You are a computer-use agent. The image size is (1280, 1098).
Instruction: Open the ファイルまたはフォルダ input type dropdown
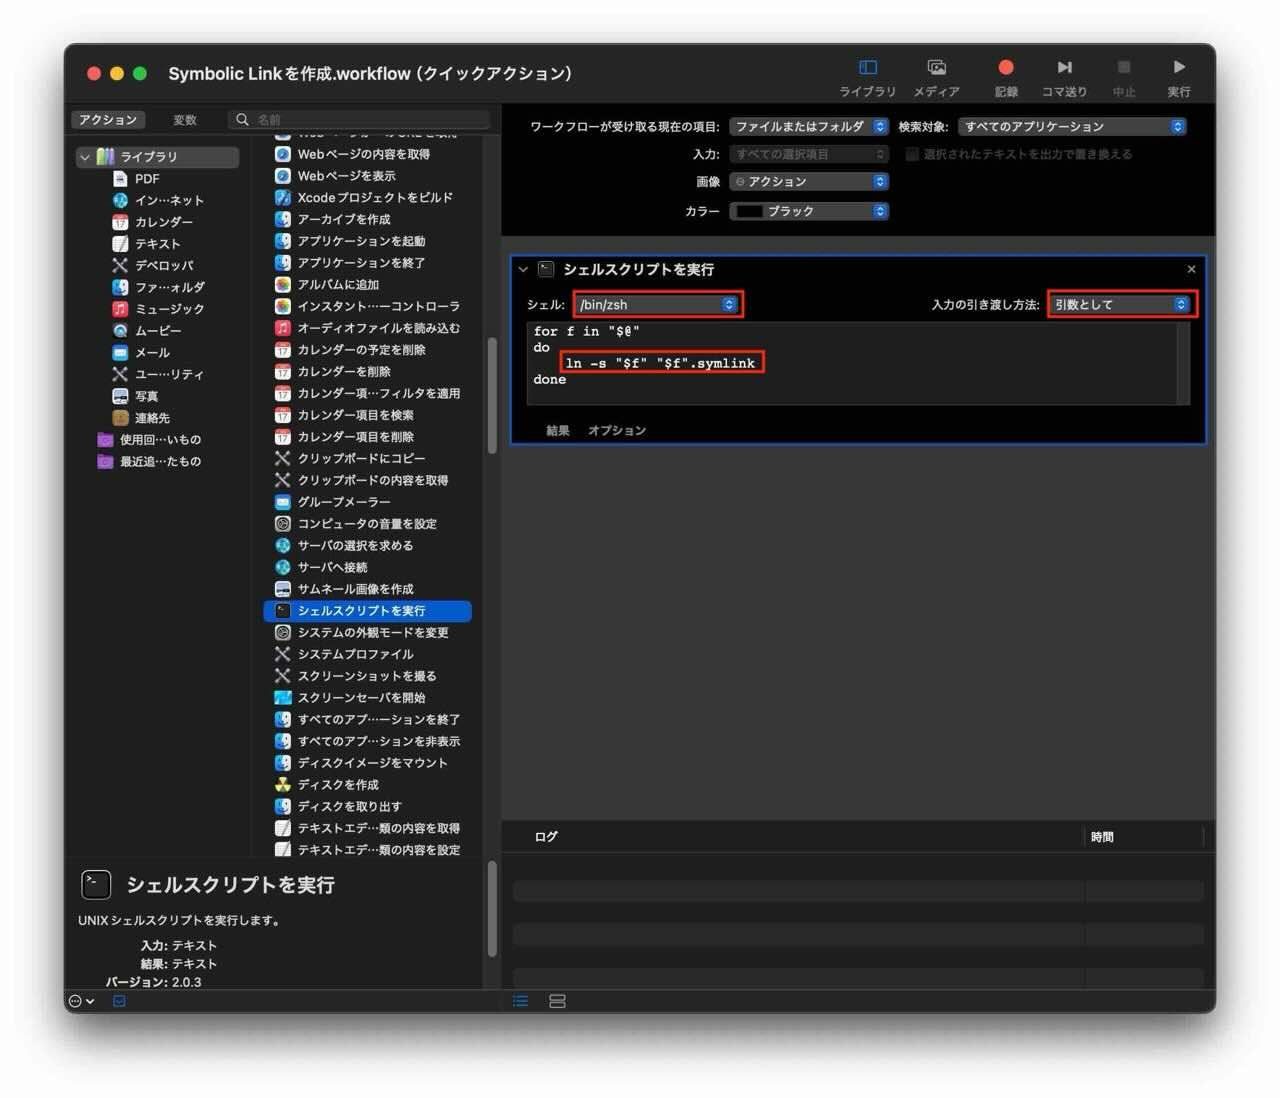(x=809, y=127)
